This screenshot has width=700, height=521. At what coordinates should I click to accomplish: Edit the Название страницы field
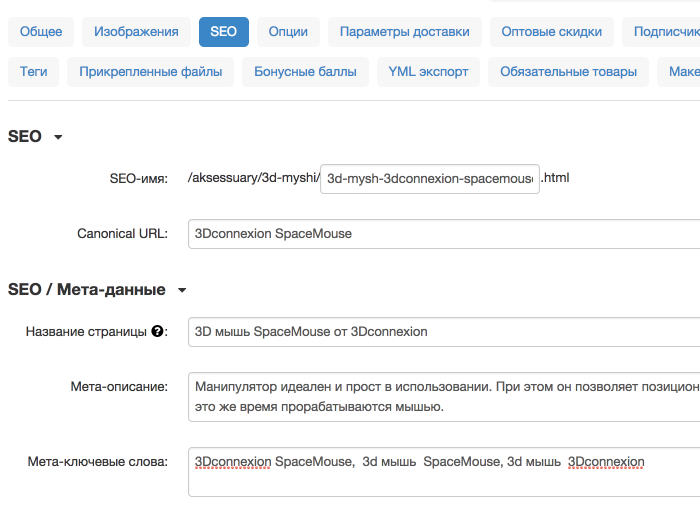pos(444,332)
